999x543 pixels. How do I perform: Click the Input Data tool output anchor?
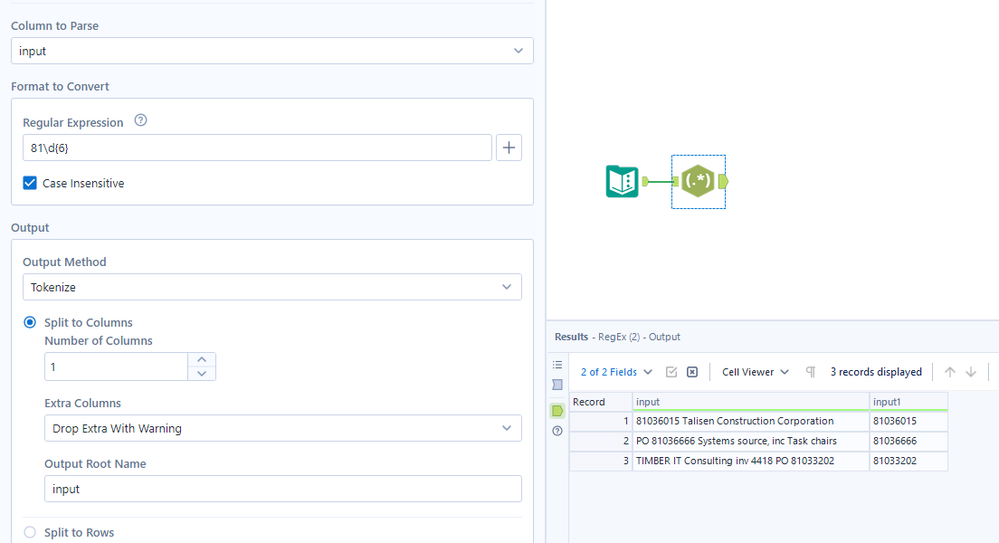[x=645, y=182]
